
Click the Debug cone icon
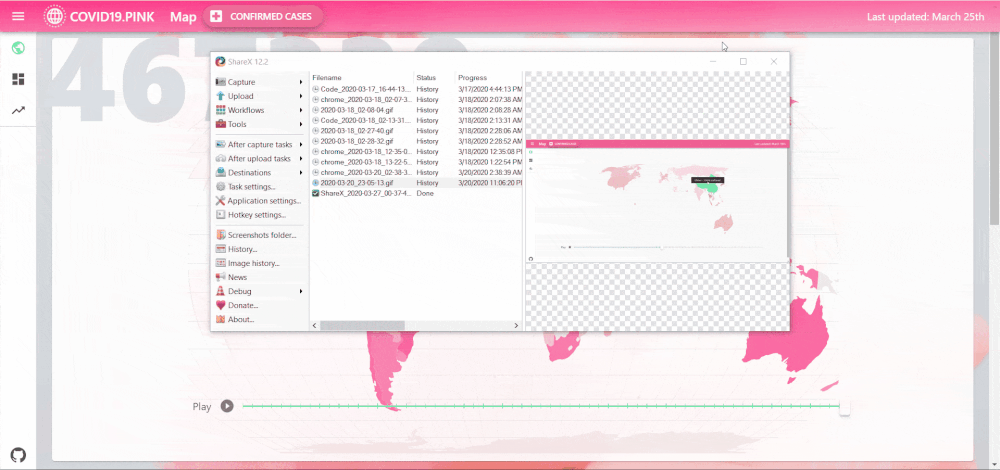coord(221,291)
